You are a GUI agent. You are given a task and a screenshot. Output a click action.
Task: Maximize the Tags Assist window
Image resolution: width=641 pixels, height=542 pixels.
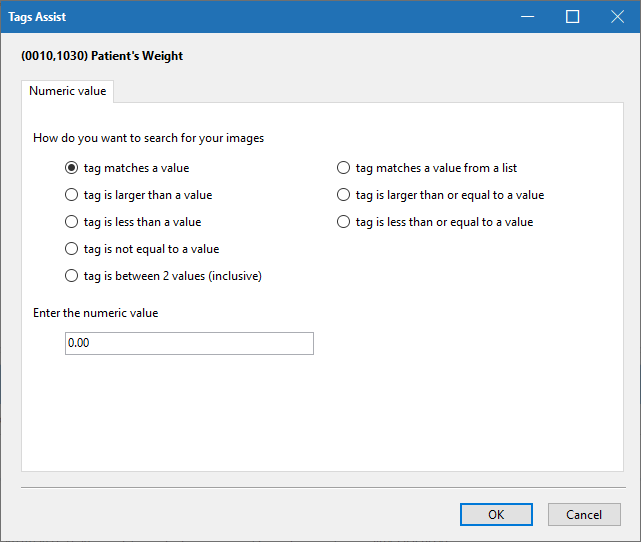573,17
